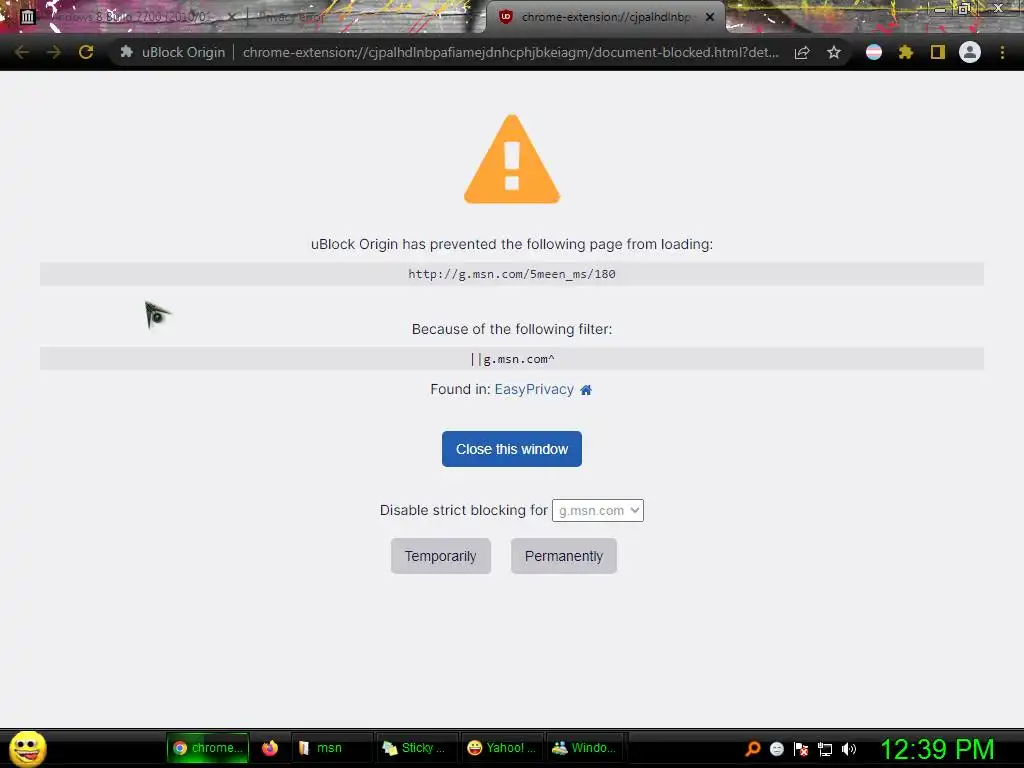The width and height of the screenshot is (1024, 768).
Task: Open the Chrome three-dot menu
Action: (1002, 52)
